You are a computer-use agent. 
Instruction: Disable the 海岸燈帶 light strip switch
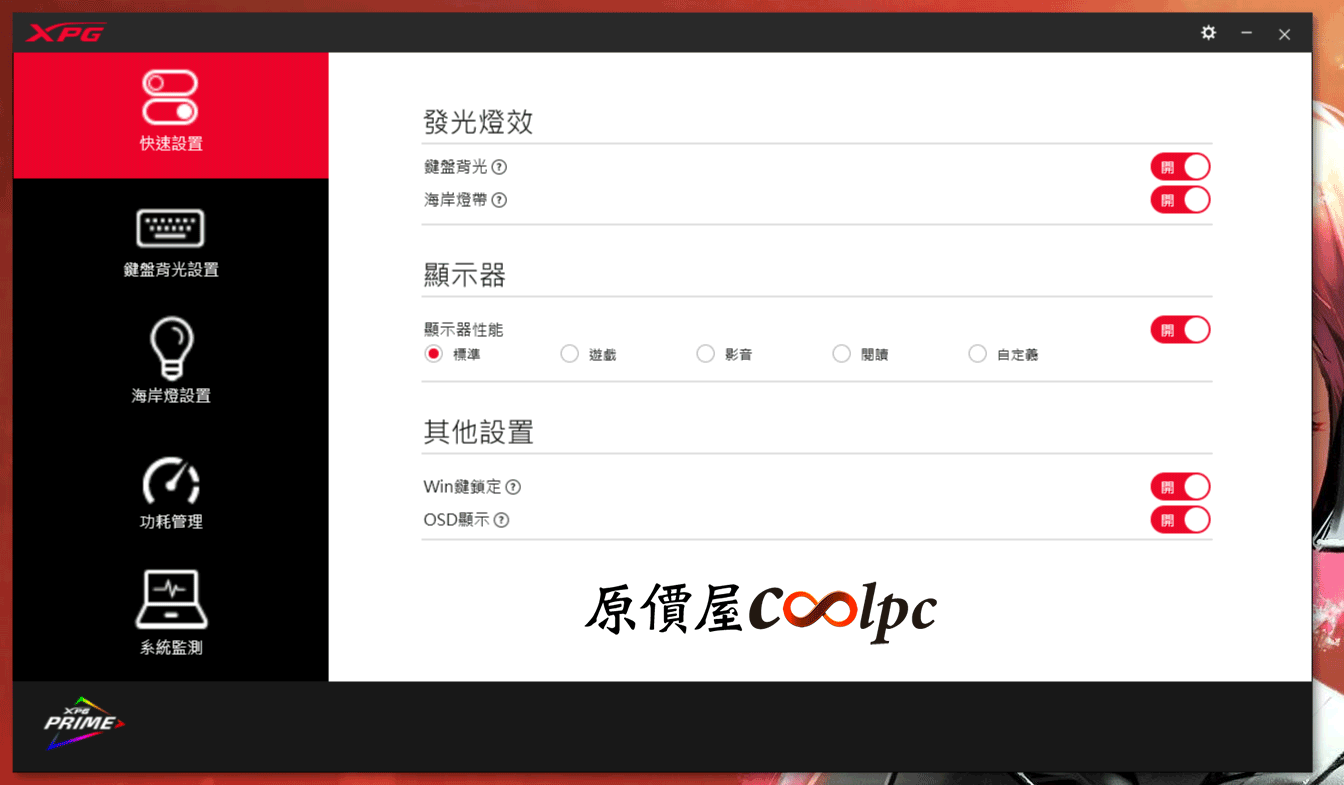click(1180, 200)
